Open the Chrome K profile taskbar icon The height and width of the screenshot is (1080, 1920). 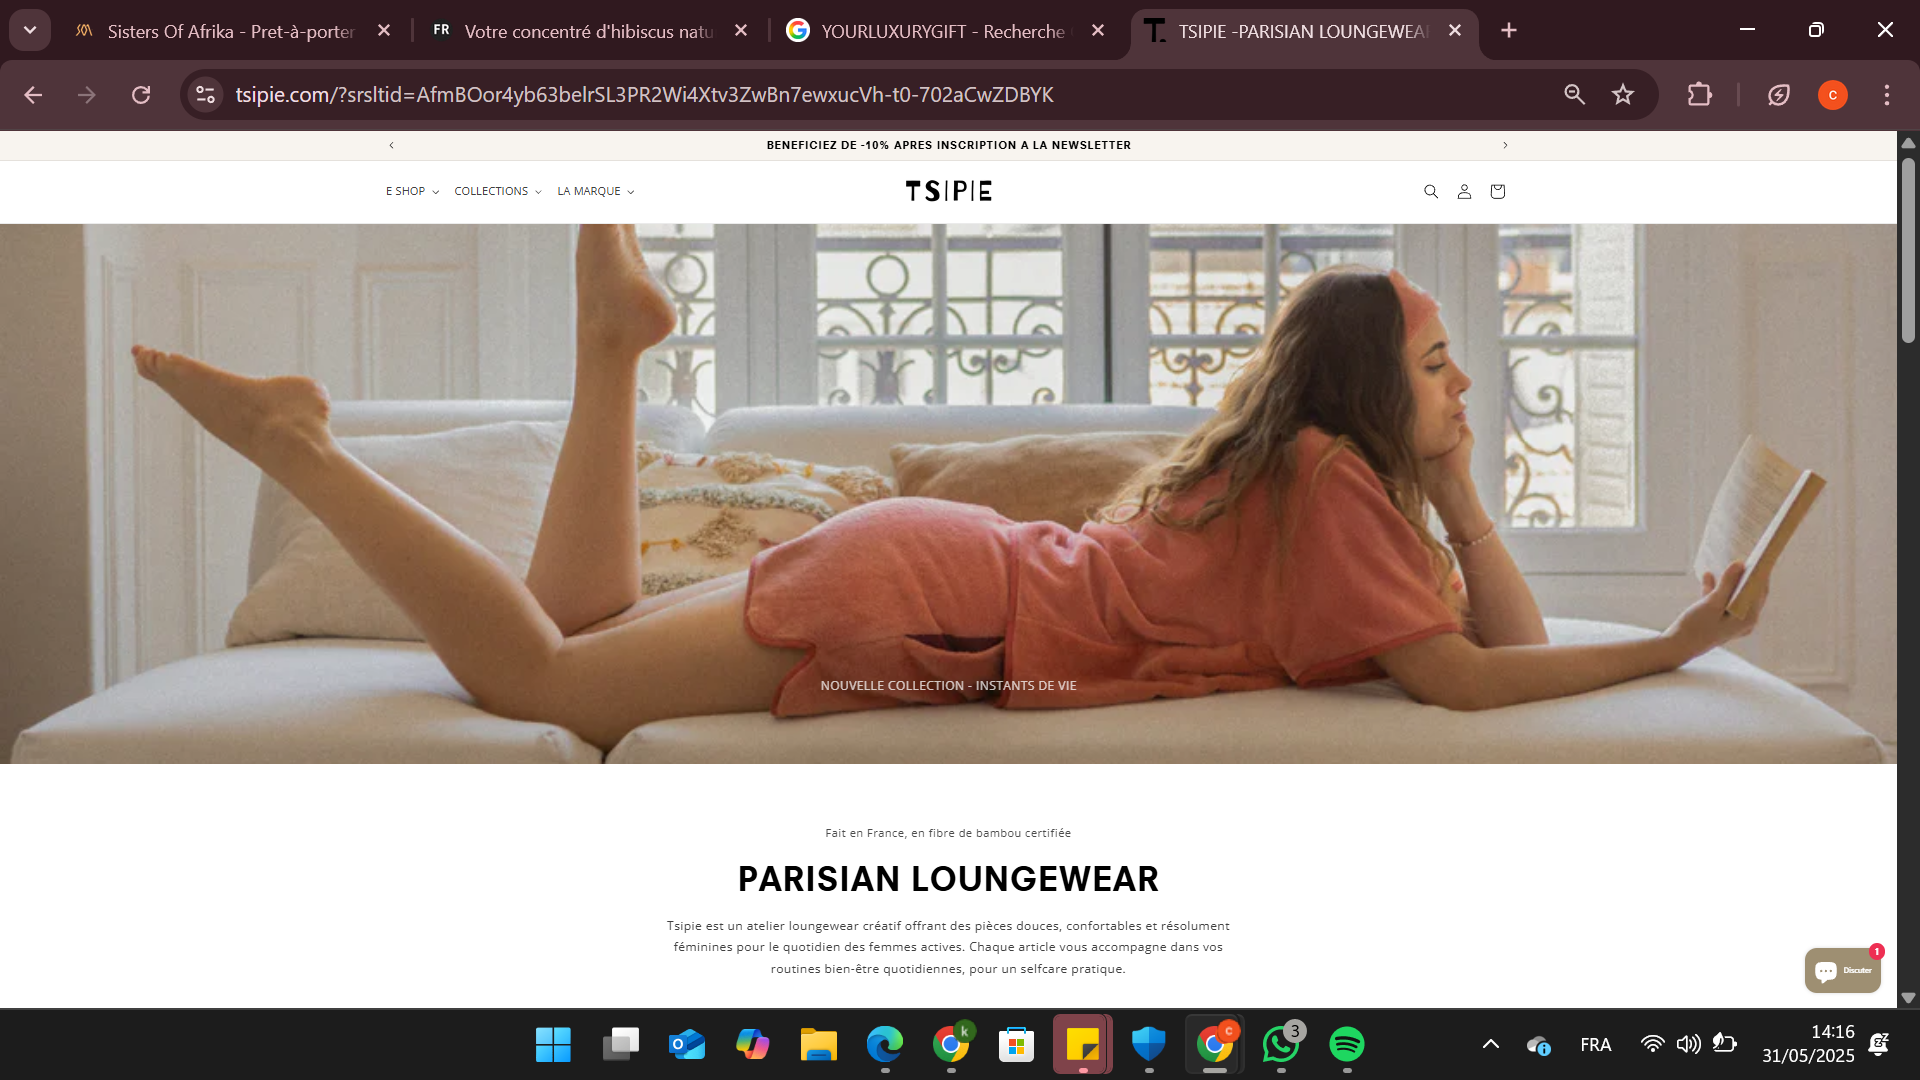point(951,1045)
